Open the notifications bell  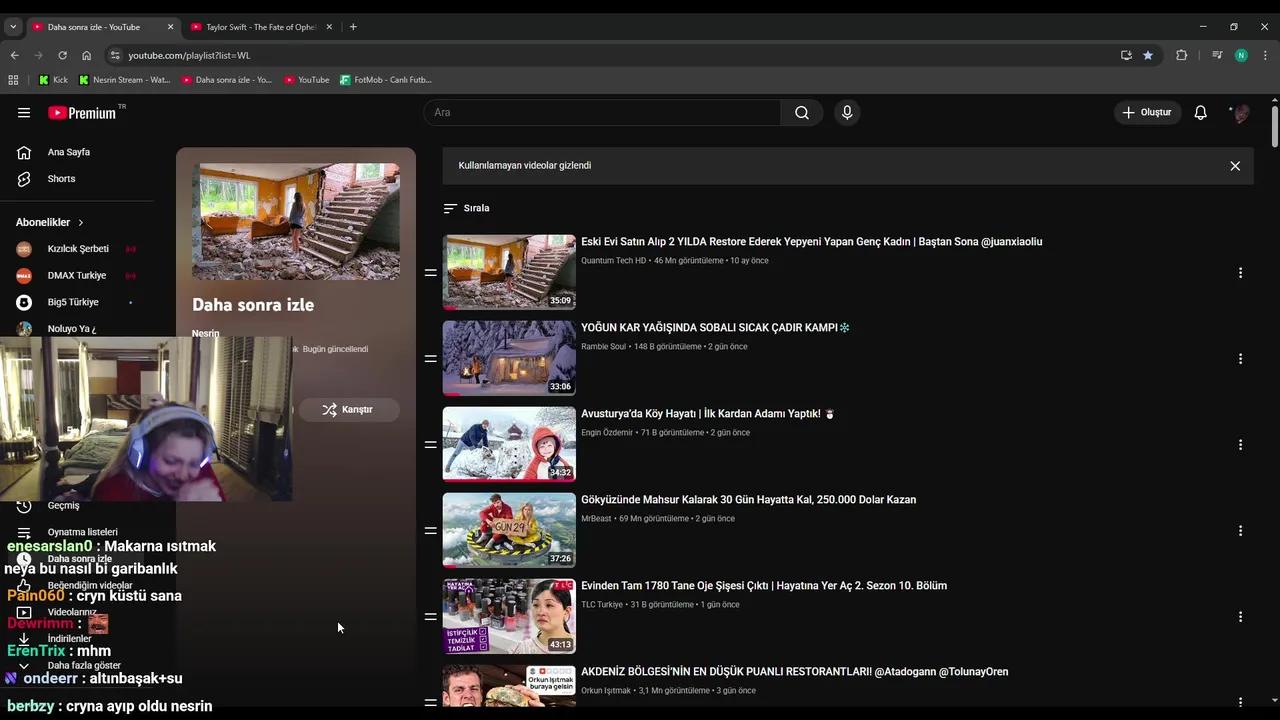[x=1200, y=112]
